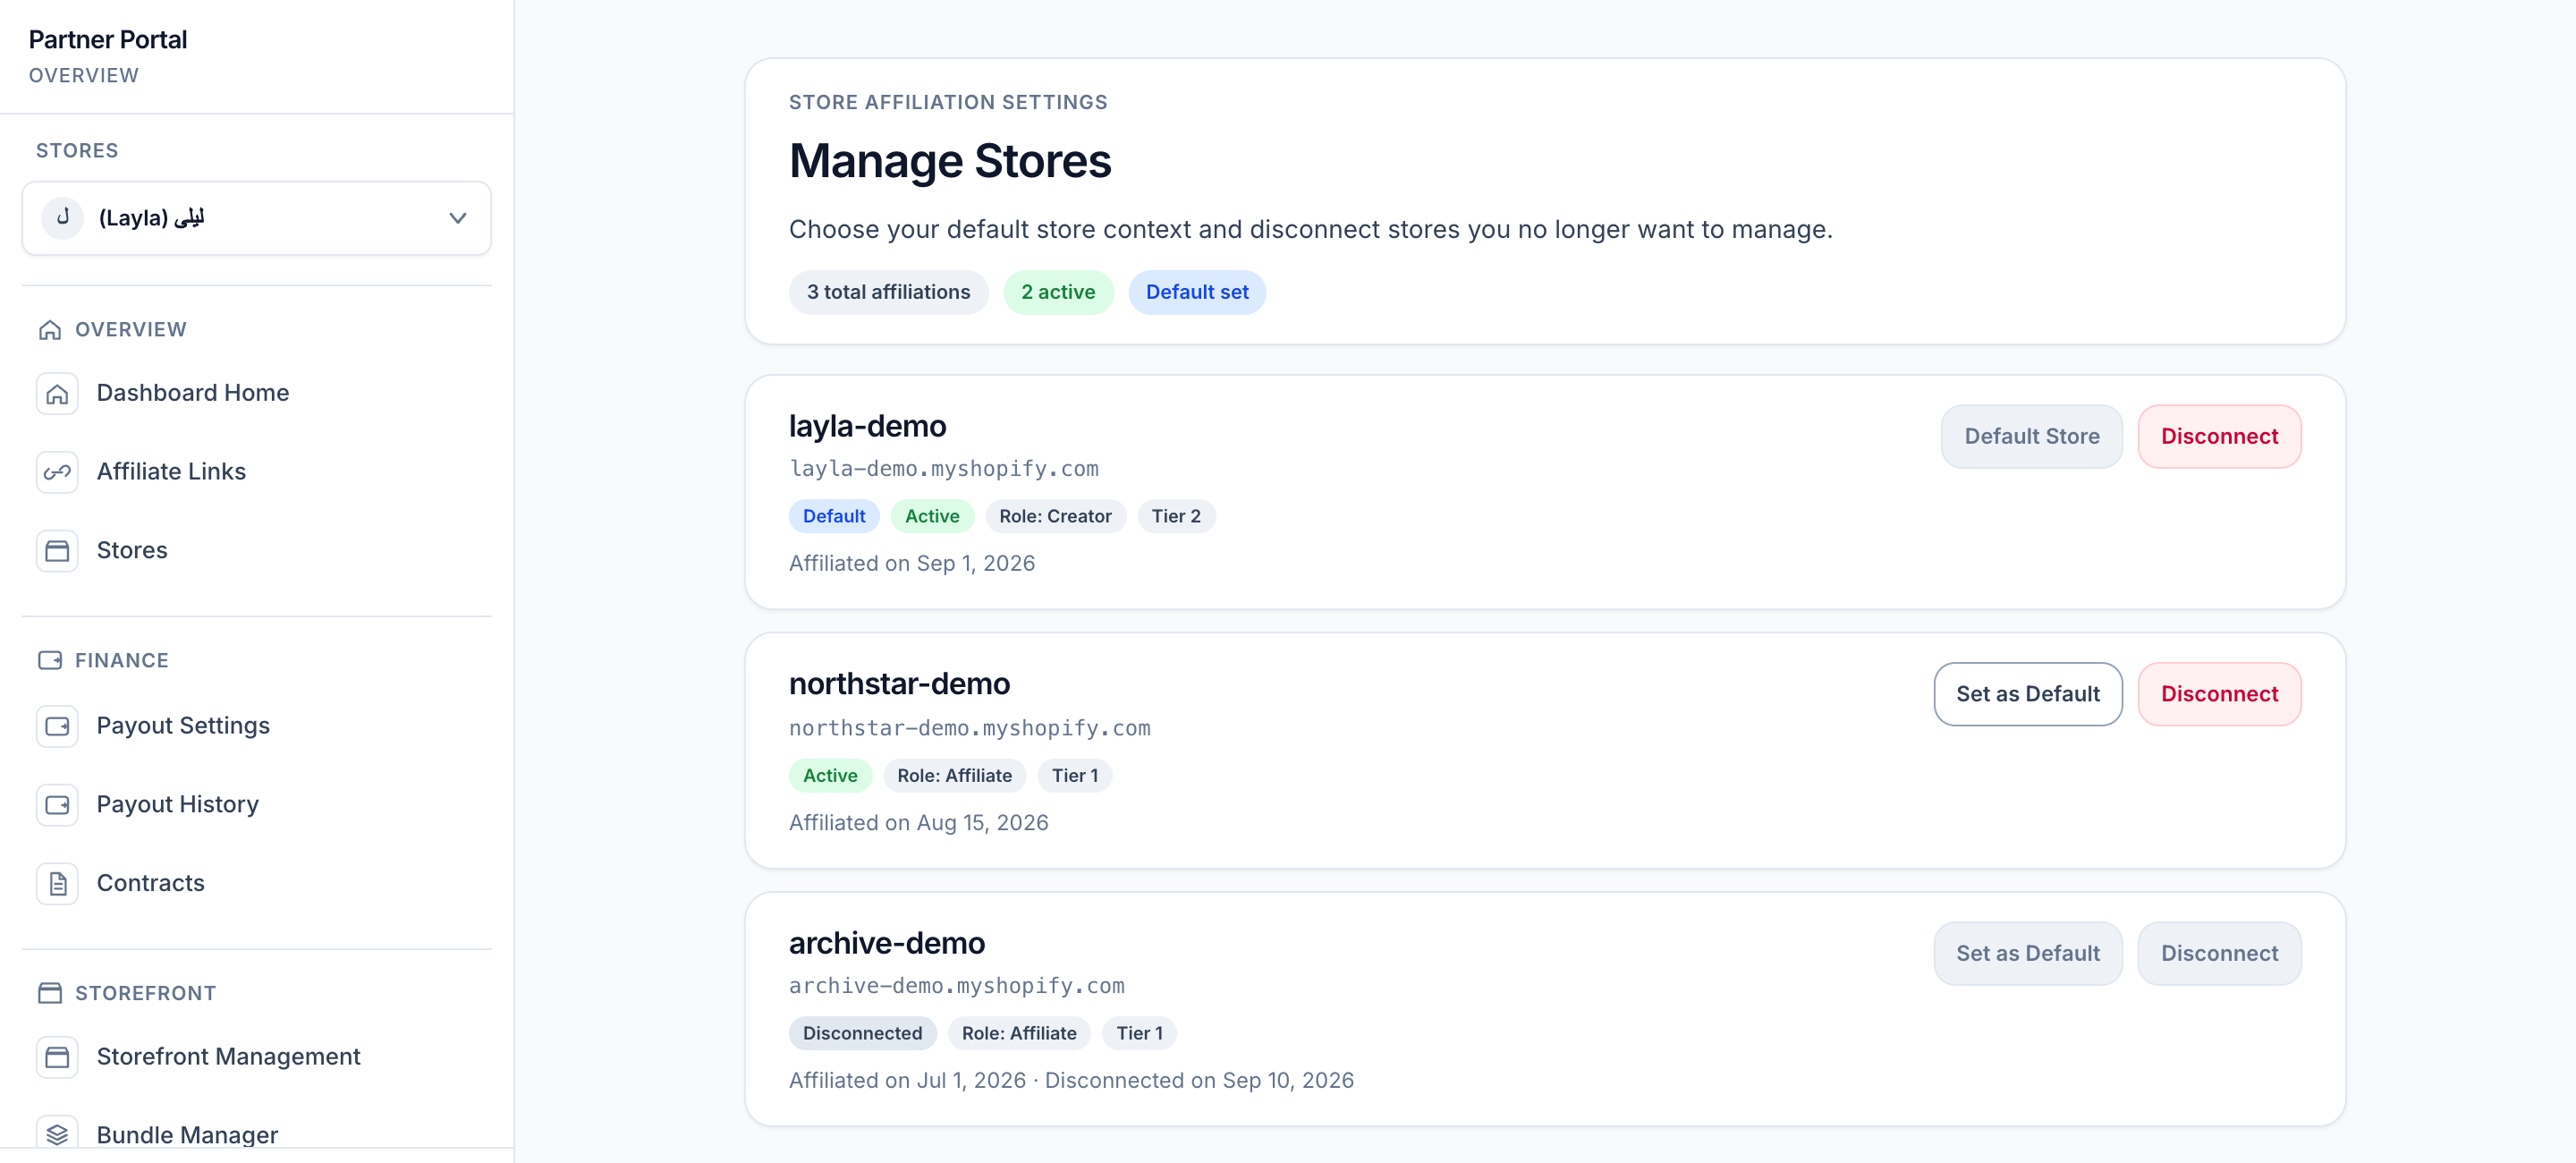Click the Contracts document icon
This screenshot has height=1163, width=2576.
click(57, 884)
